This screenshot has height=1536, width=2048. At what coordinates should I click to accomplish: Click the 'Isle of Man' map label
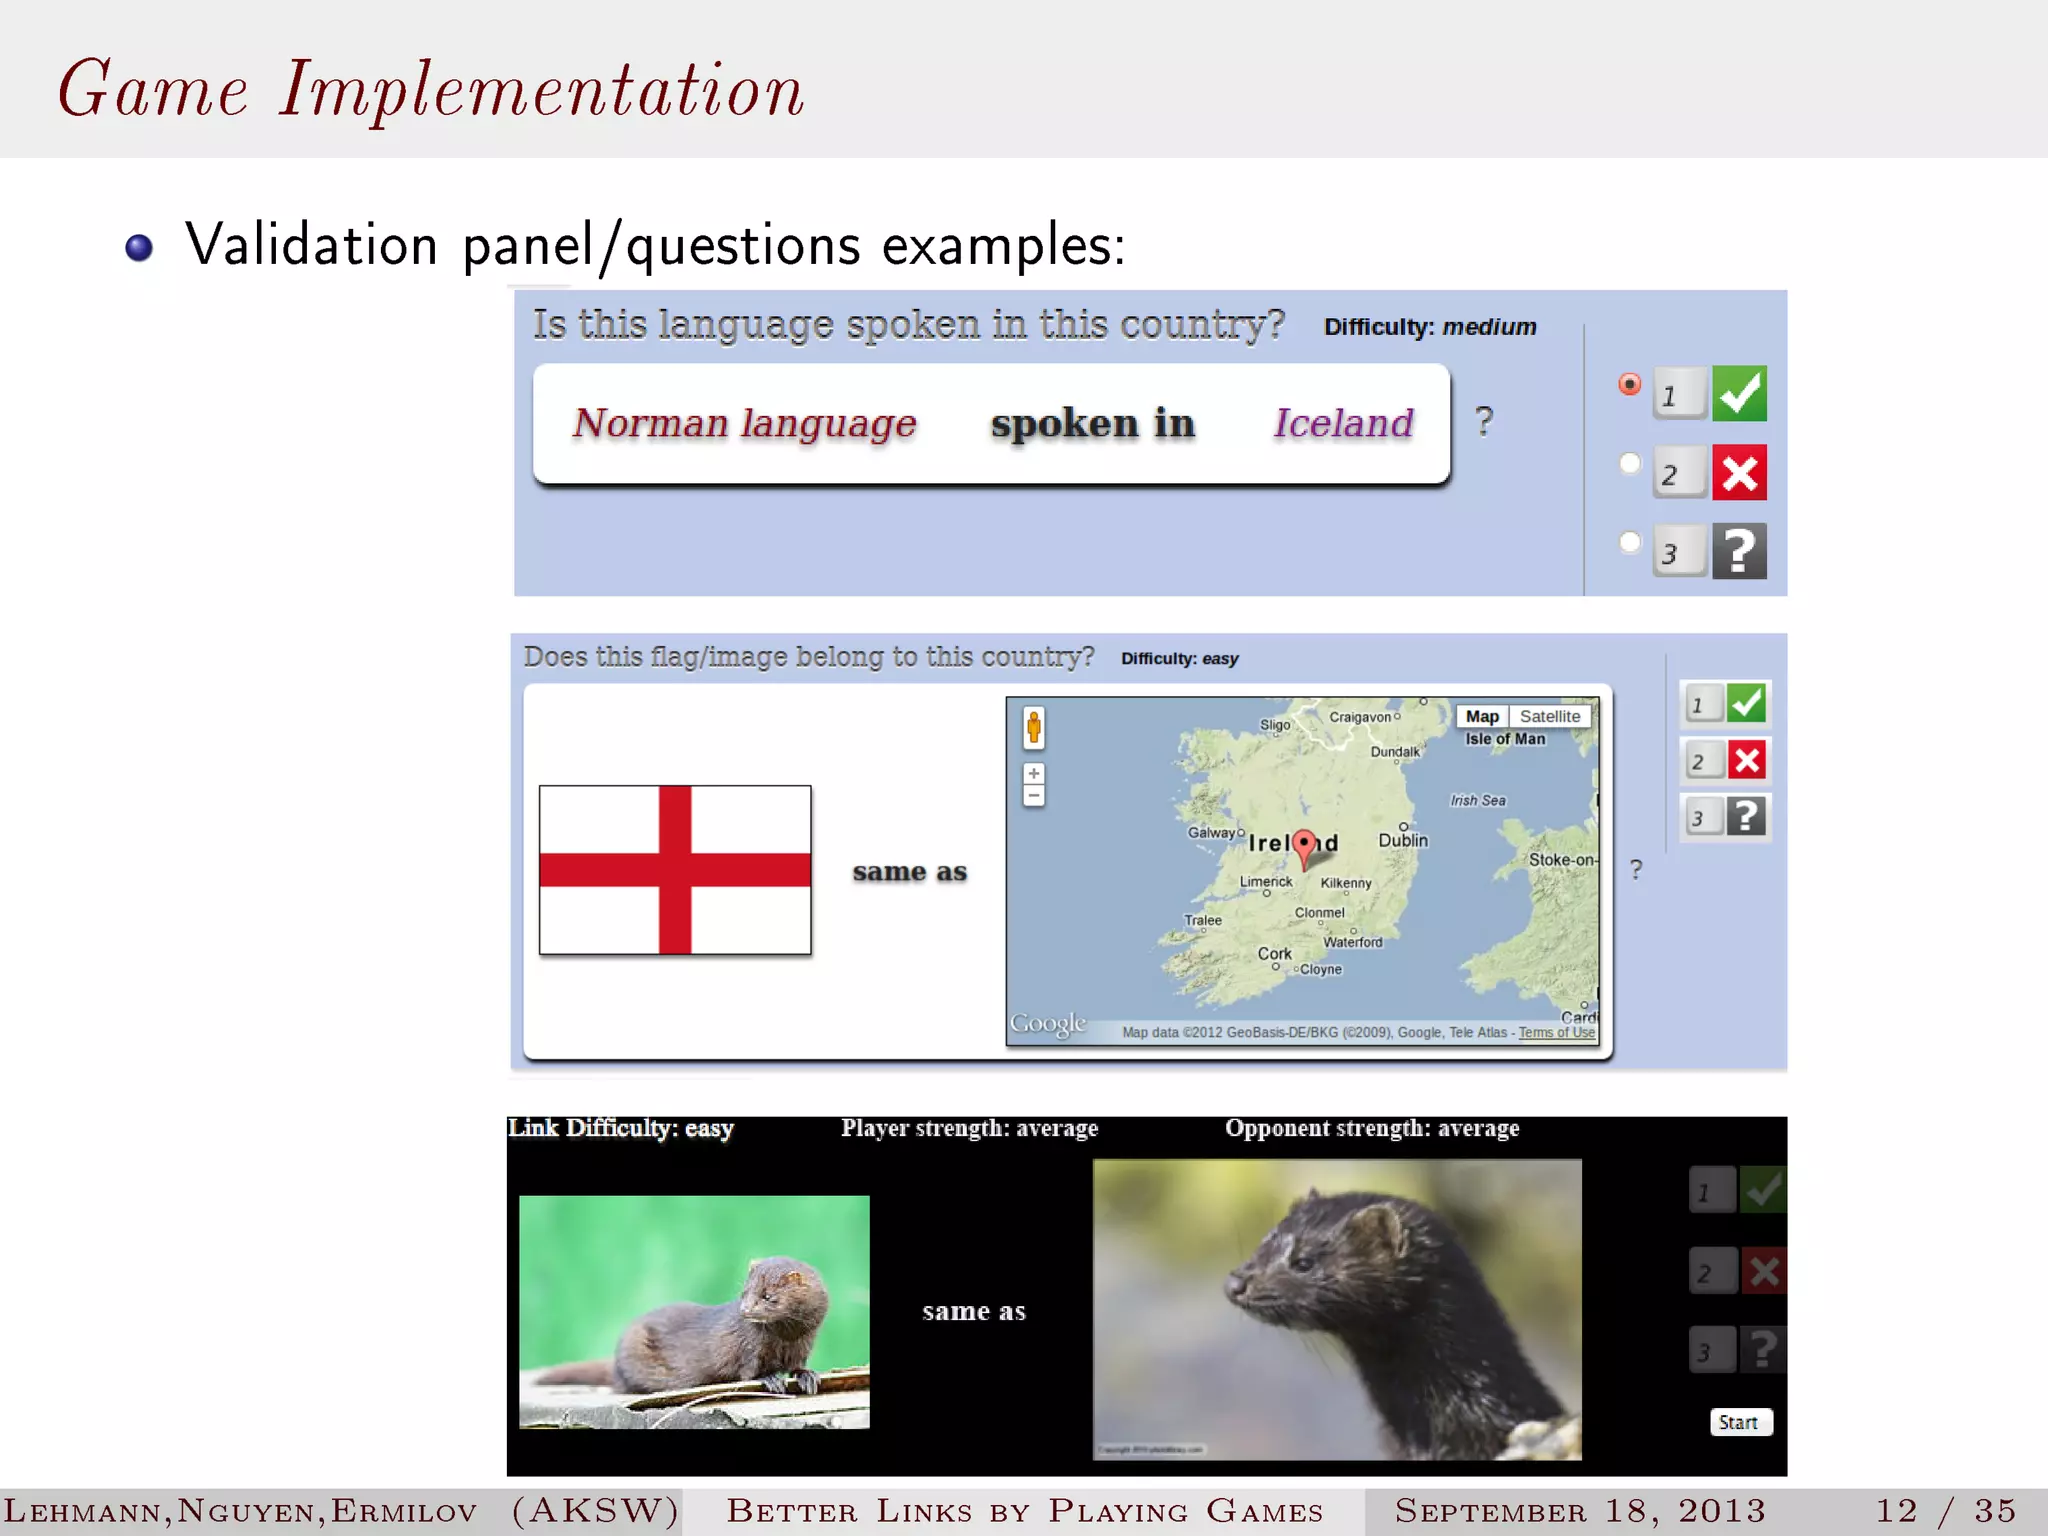point(1505,739)
